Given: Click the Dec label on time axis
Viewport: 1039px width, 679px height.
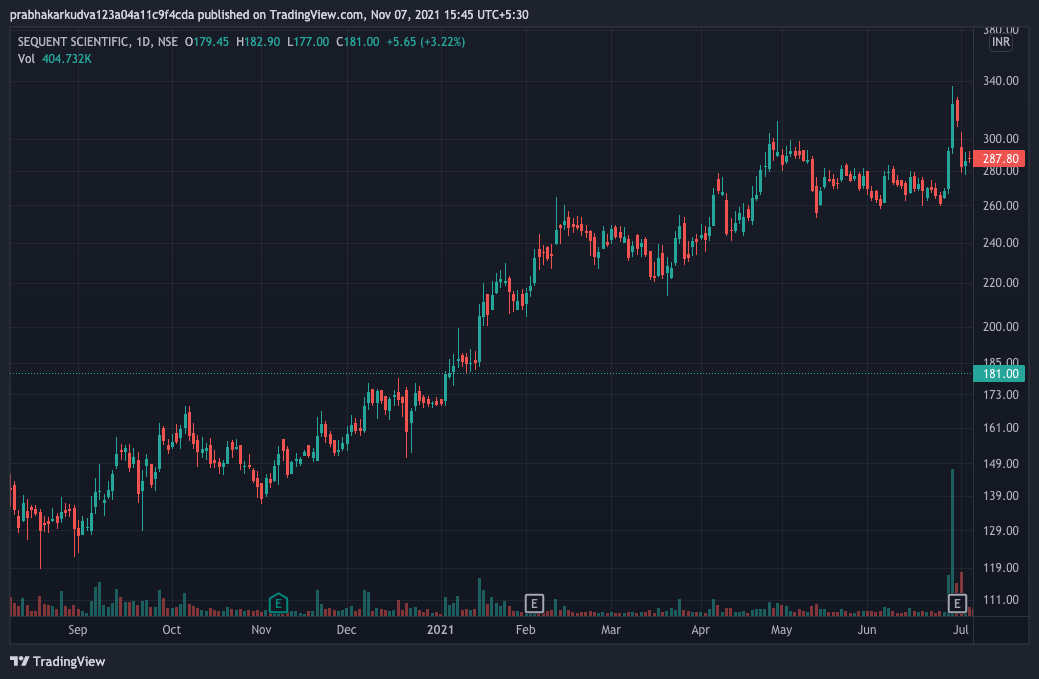Looking at the screenshot, I should (347, 630).
